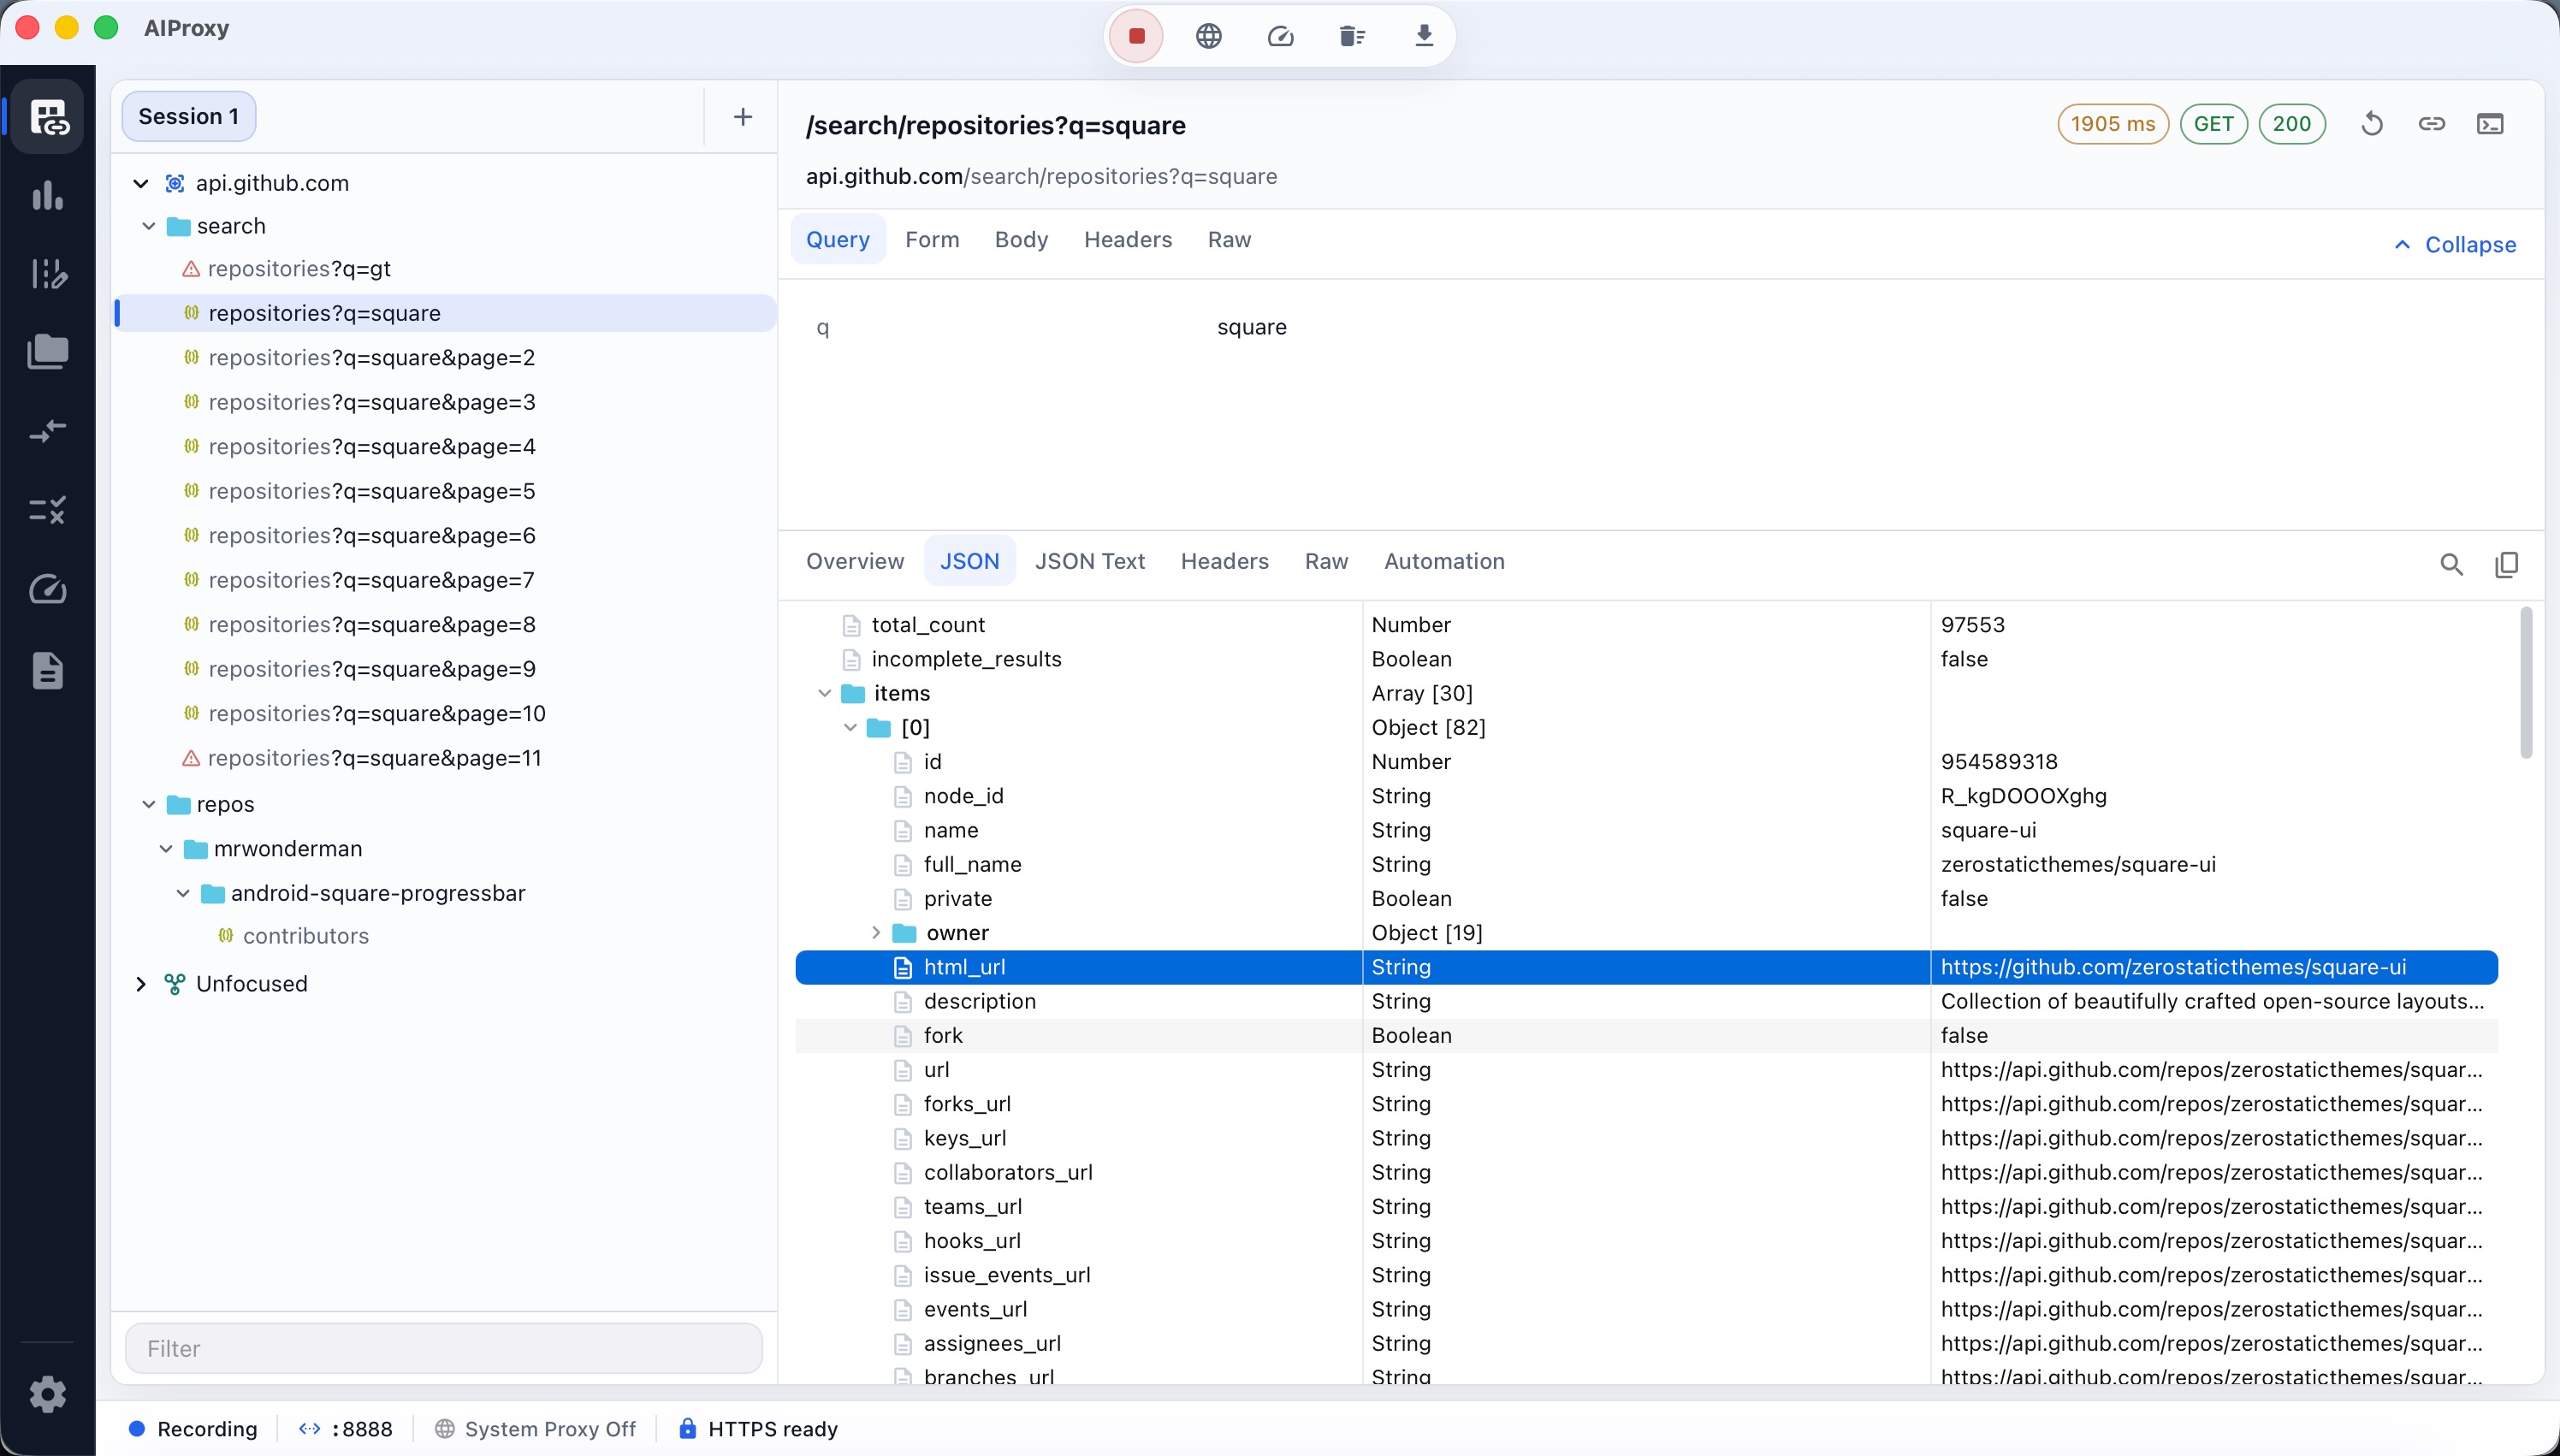The height and width of the screenshot is (1456, 2560).
Task: Click the warning icon beside repositories?q=gt
Action: (190, 269)
